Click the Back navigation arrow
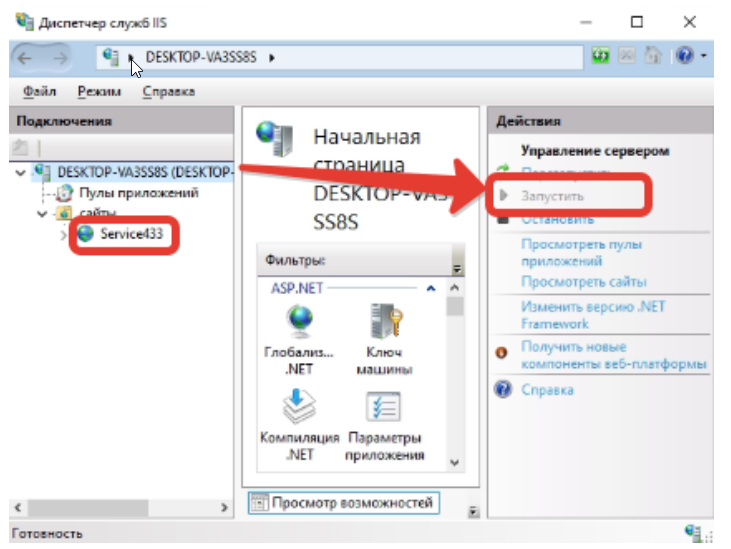The image size is (731, 549). pos(25,58)
